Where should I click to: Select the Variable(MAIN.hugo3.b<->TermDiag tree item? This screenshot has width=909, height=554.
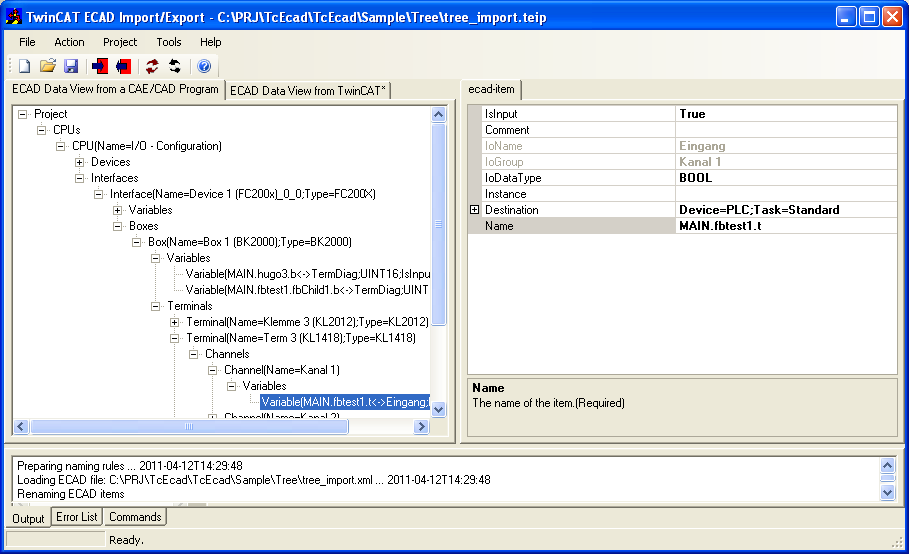coord(307,274)
